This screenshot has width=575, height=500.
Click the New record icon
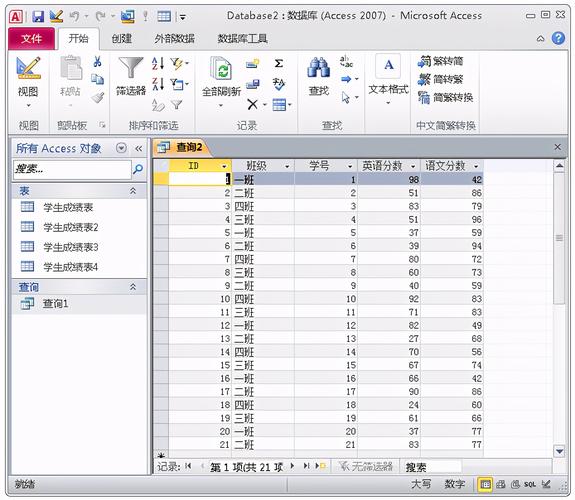click(252, 64)
